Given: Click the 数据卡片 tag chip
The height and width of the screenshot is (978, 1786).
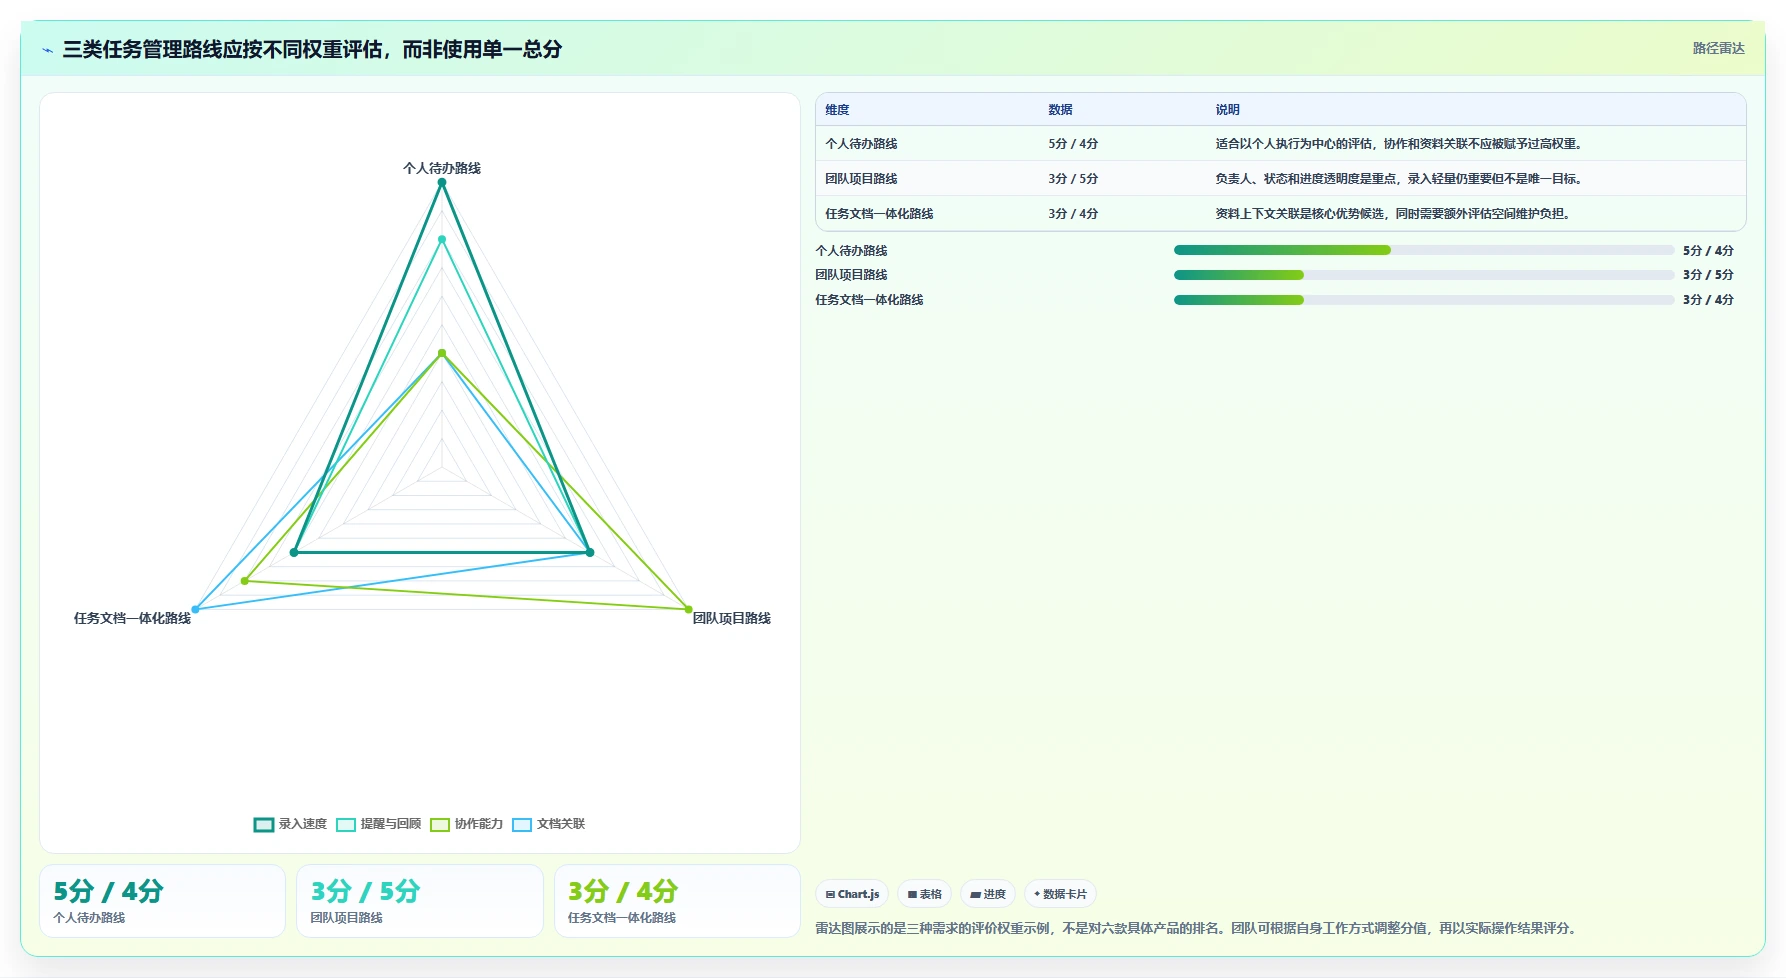Looking at the screenshot, I should 1060,894.
